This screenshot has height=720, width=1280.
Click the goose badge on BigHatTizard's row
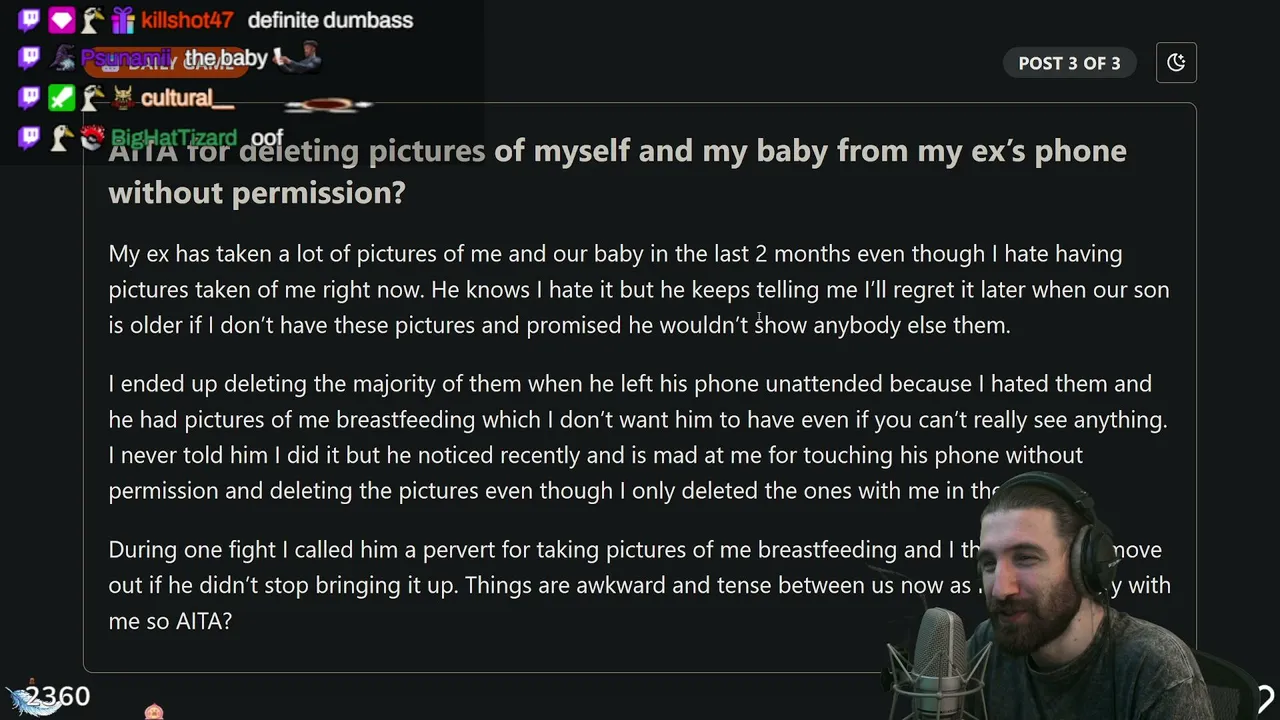62,137
